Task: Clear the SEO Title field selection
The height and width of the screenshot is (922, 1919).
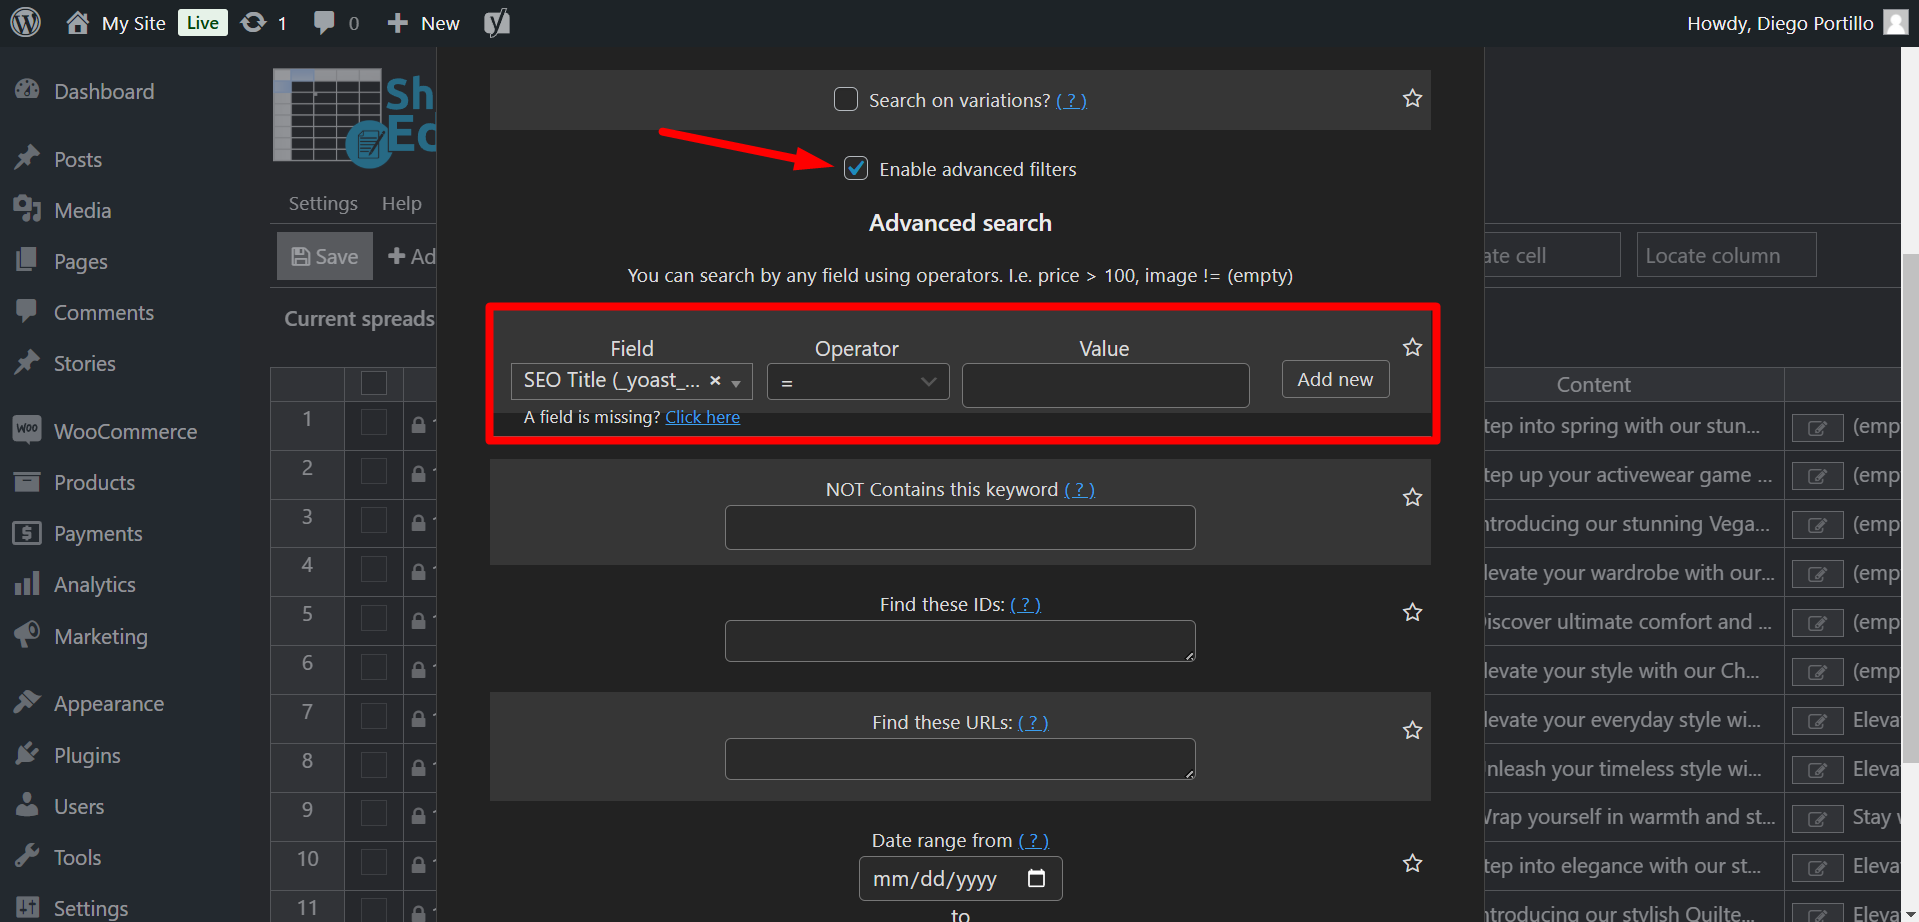Action: click(715, 381)
